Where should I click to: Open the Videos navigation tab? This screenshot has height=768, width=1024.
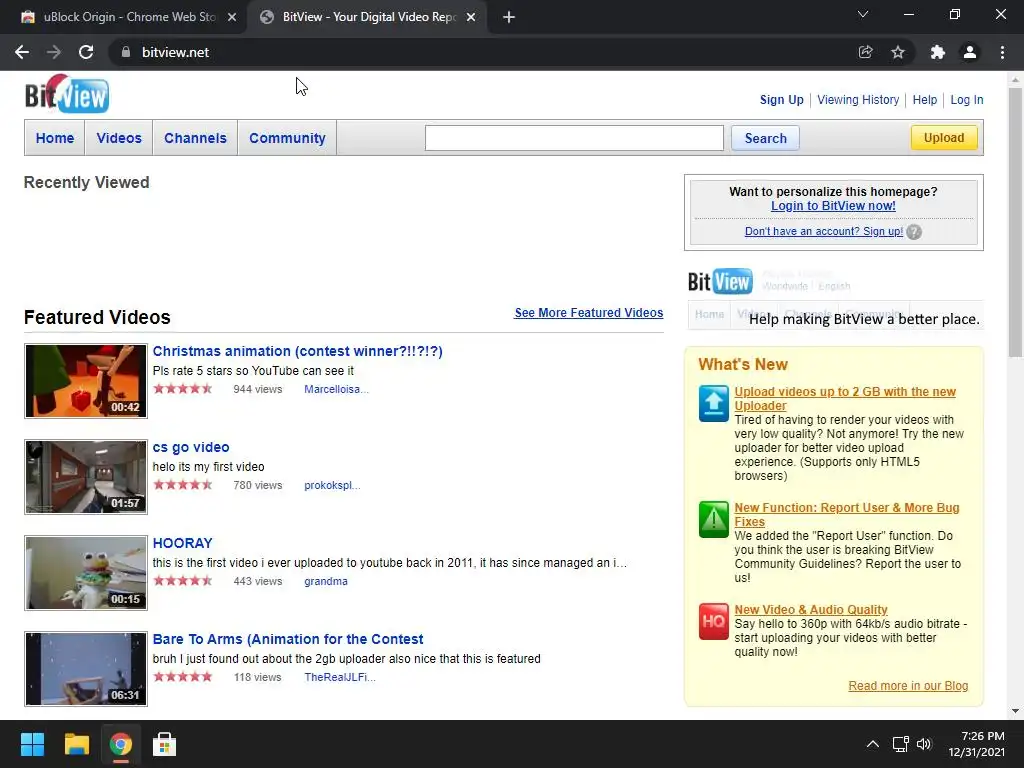coord(119,138)
